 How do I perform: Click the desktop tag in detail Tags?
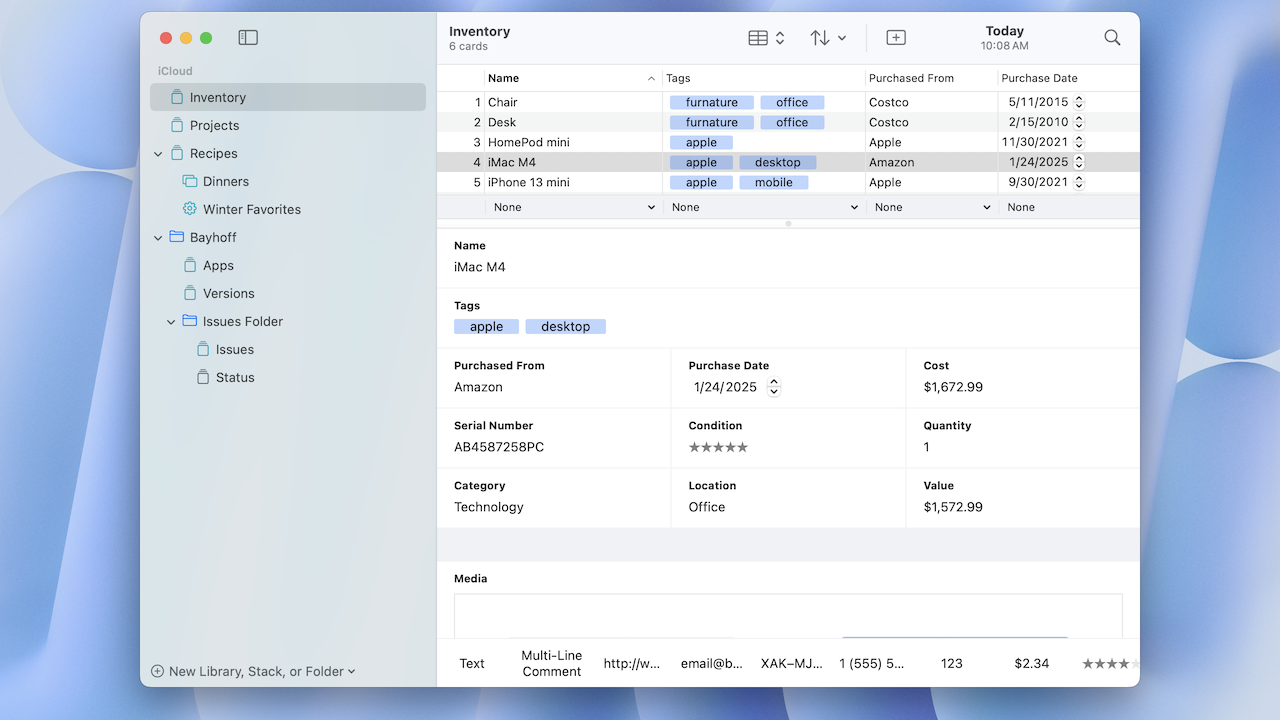566,326
